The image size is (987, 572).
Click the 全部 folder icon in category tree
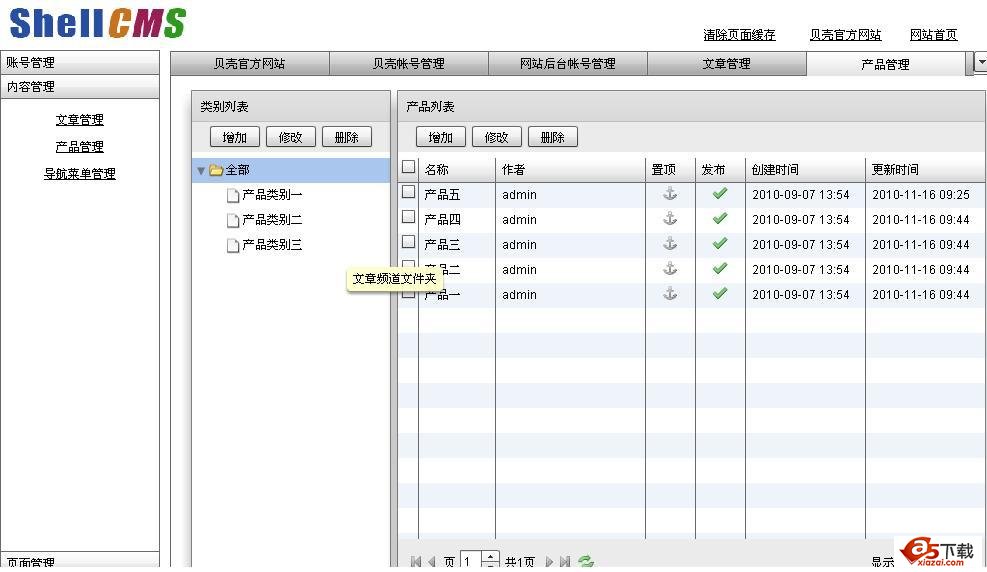click(x=216, y=171)
